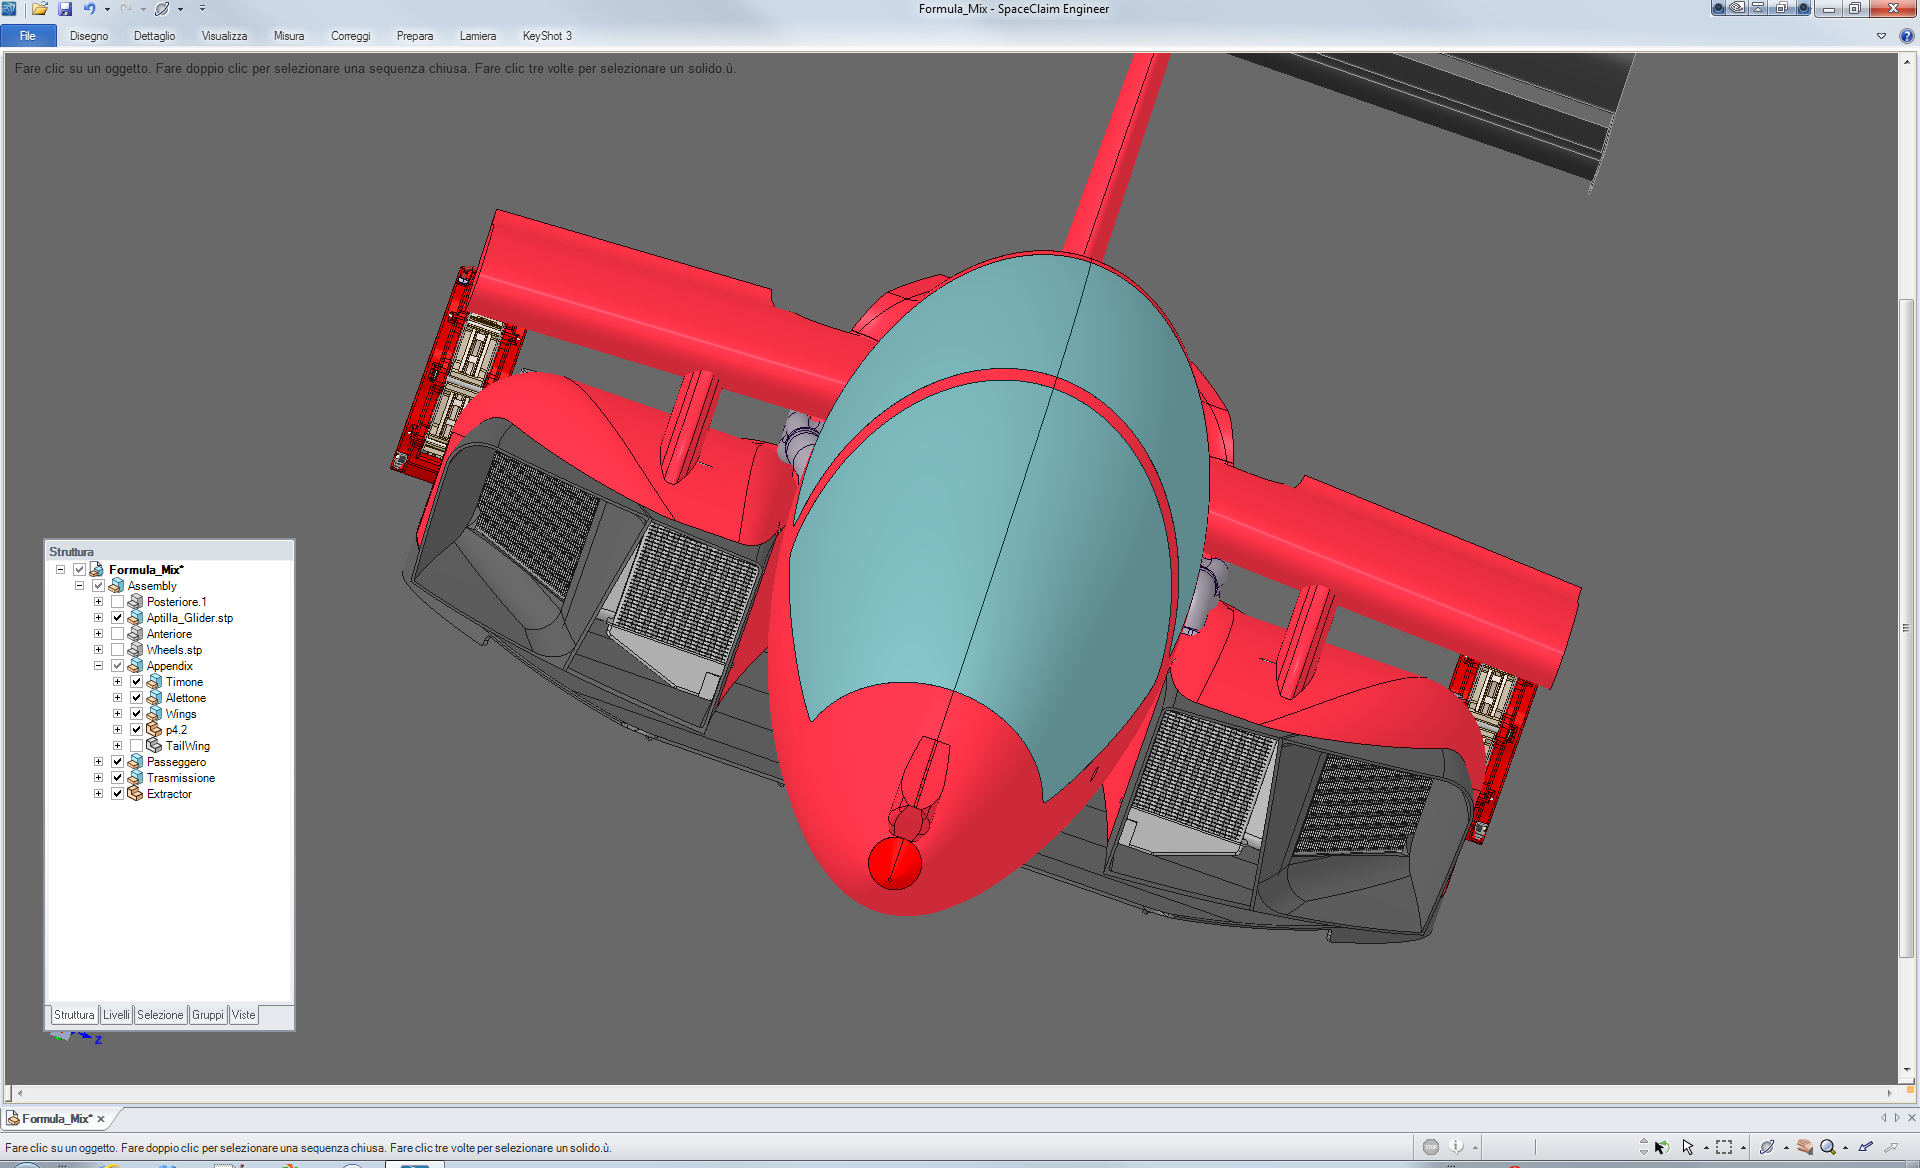Activate the Zoom magnifier tool
The width and height of the screenshot is (1920, 1168).
click(x=1828, y=1147)
